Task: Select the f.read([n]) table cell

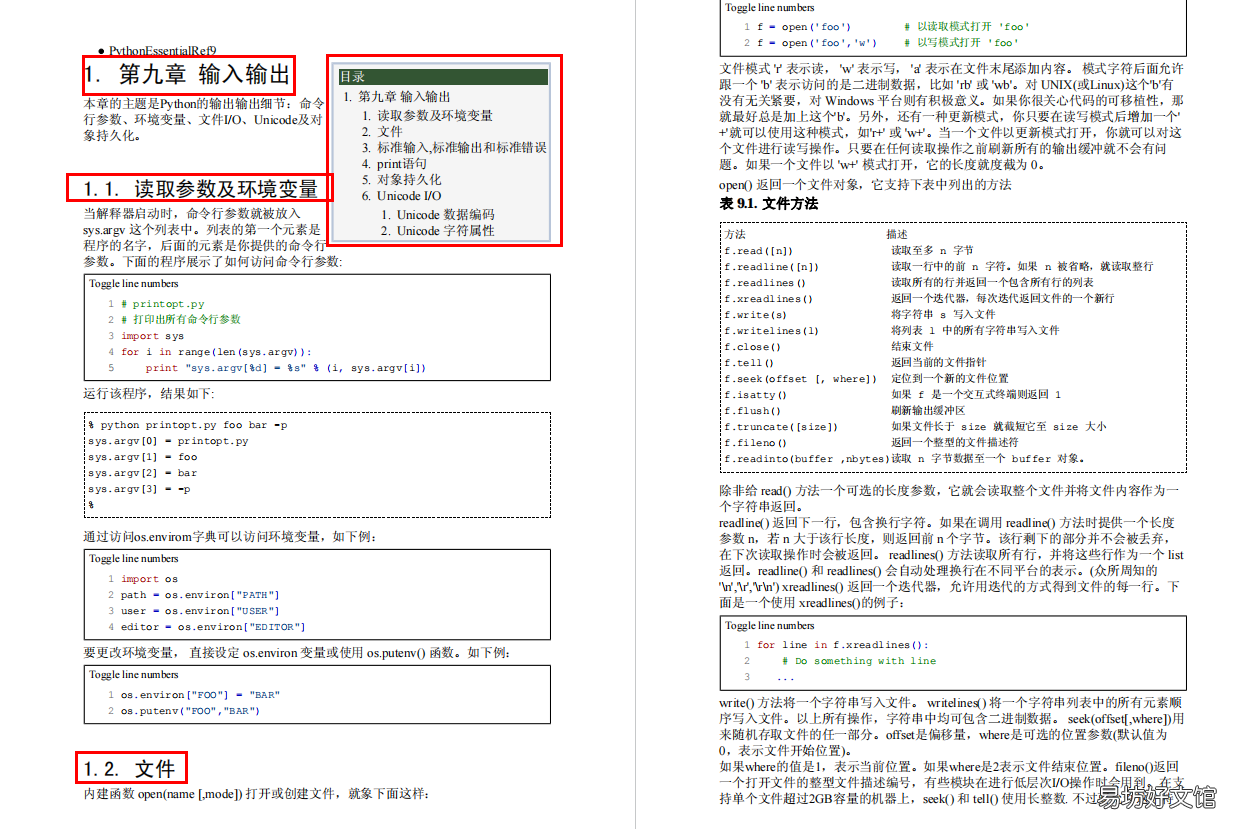Action: point(758,251)
